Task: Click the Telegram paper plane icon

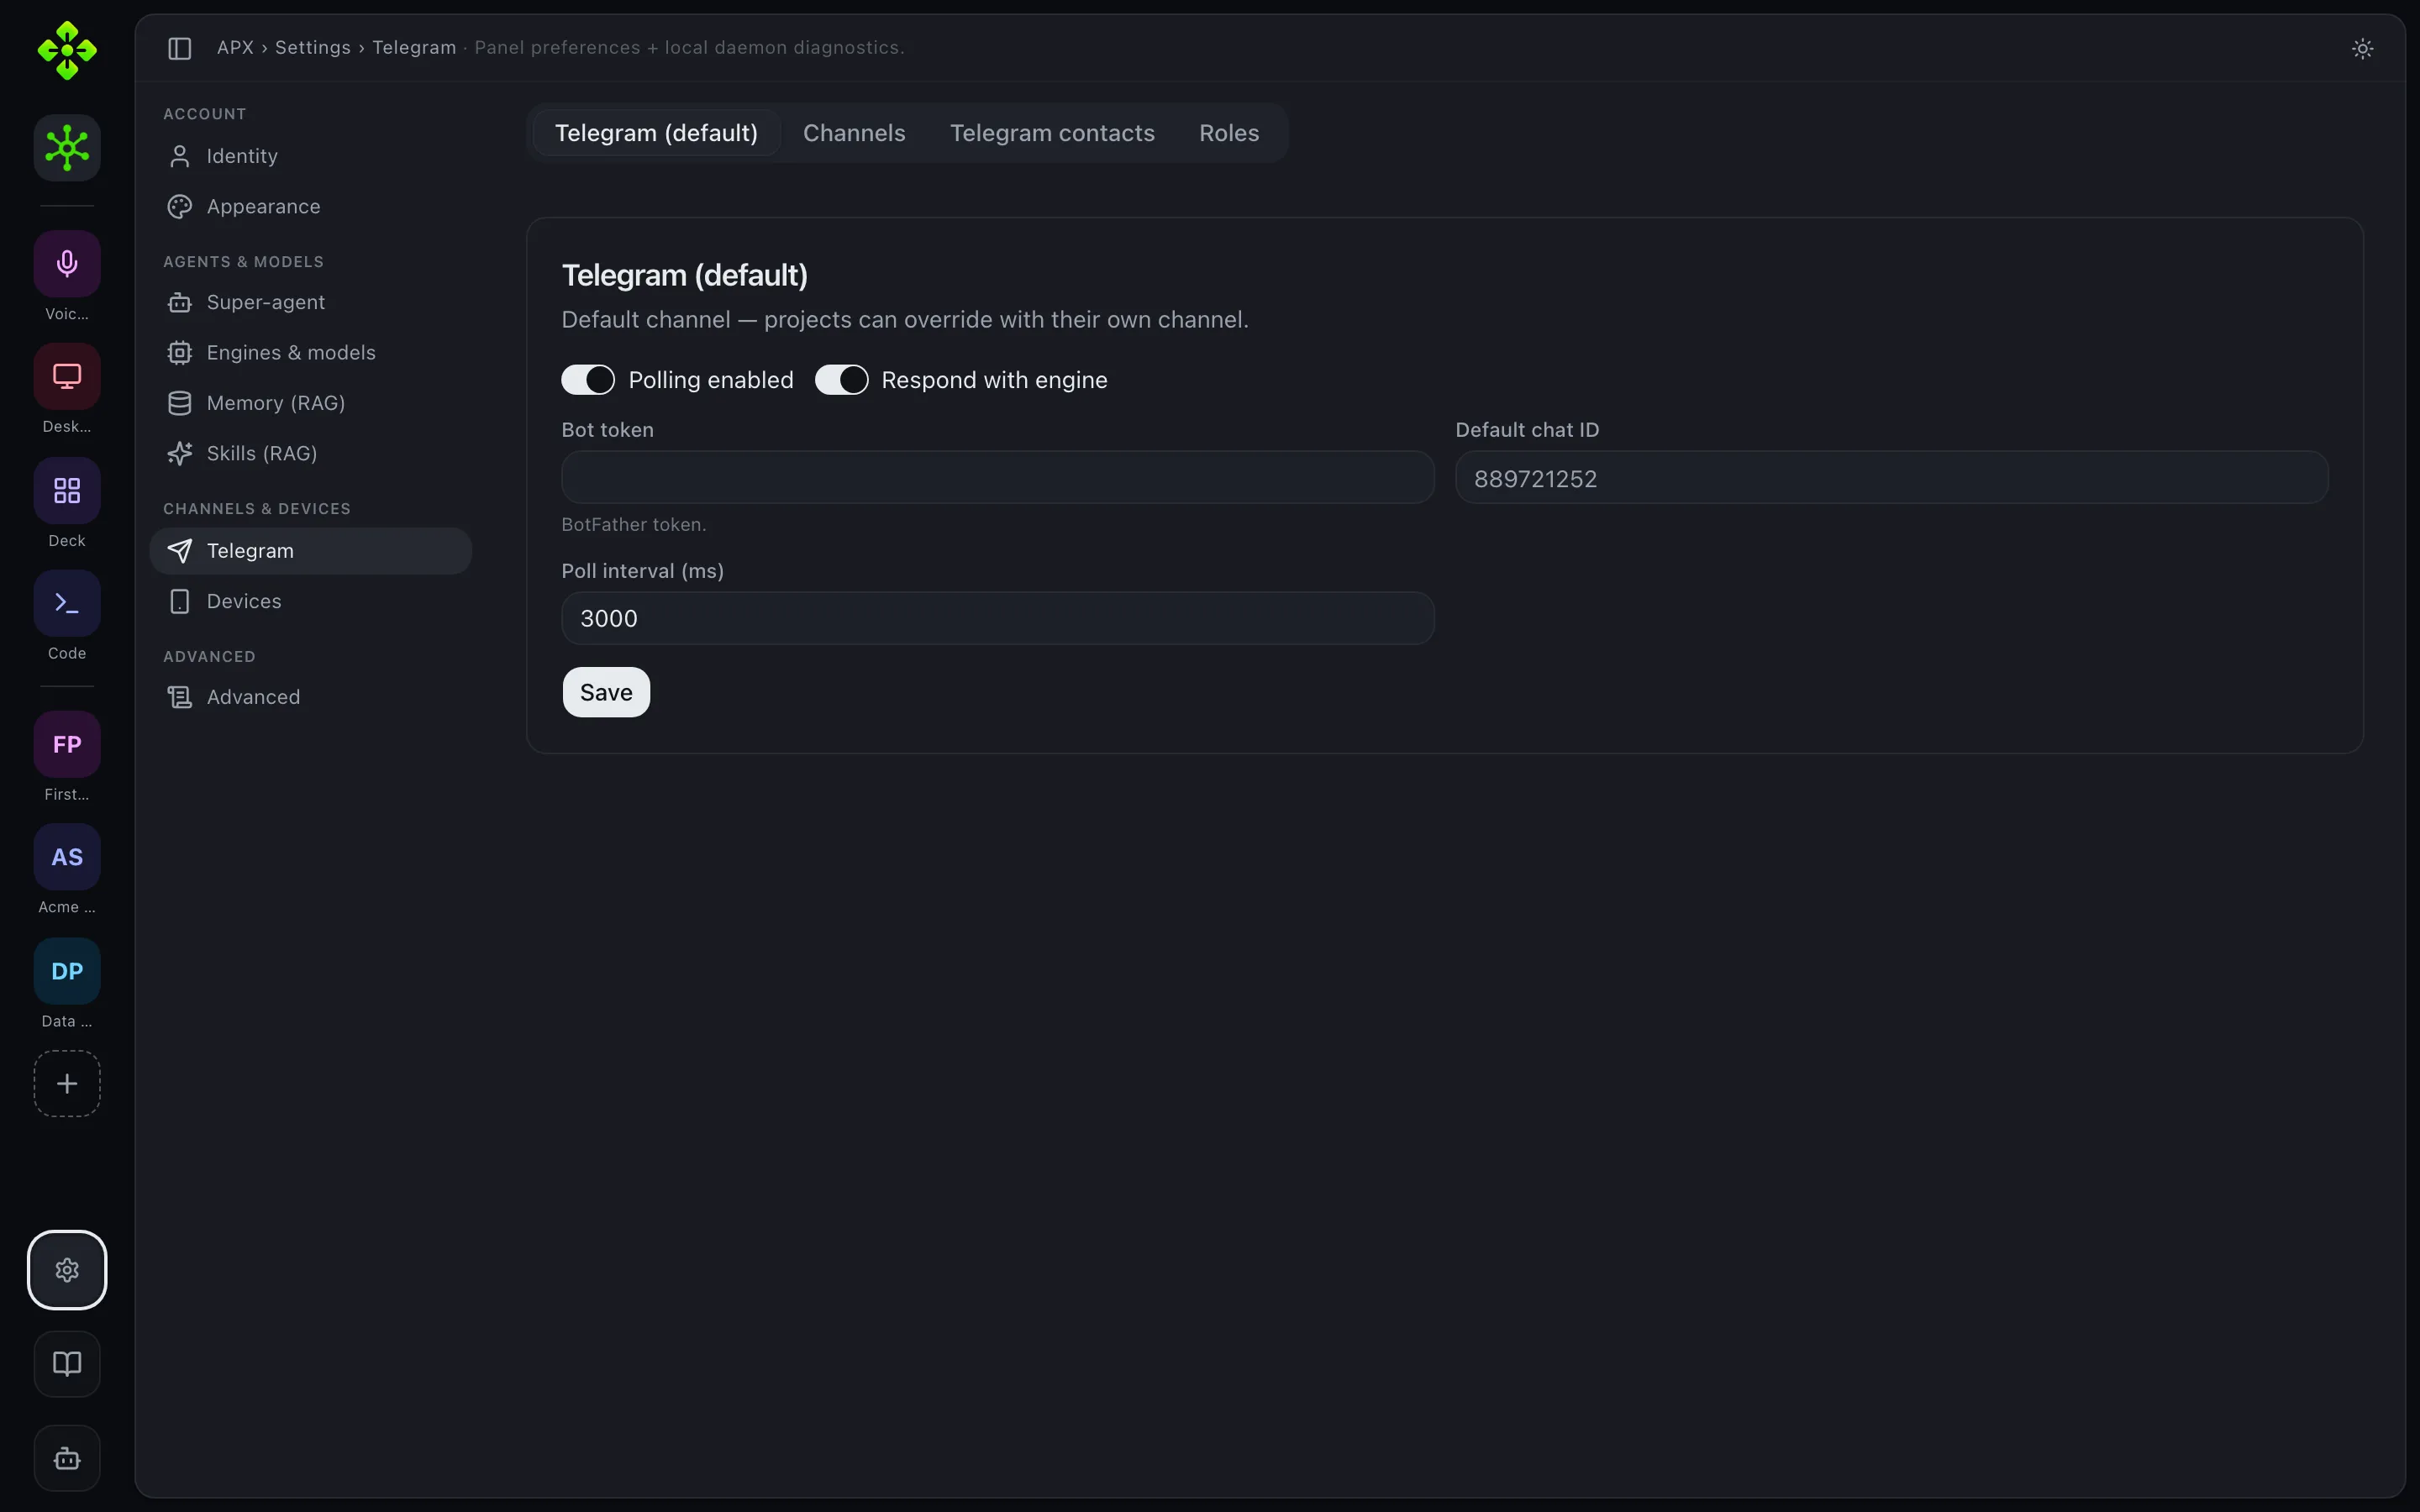Action: pos(180,551)
